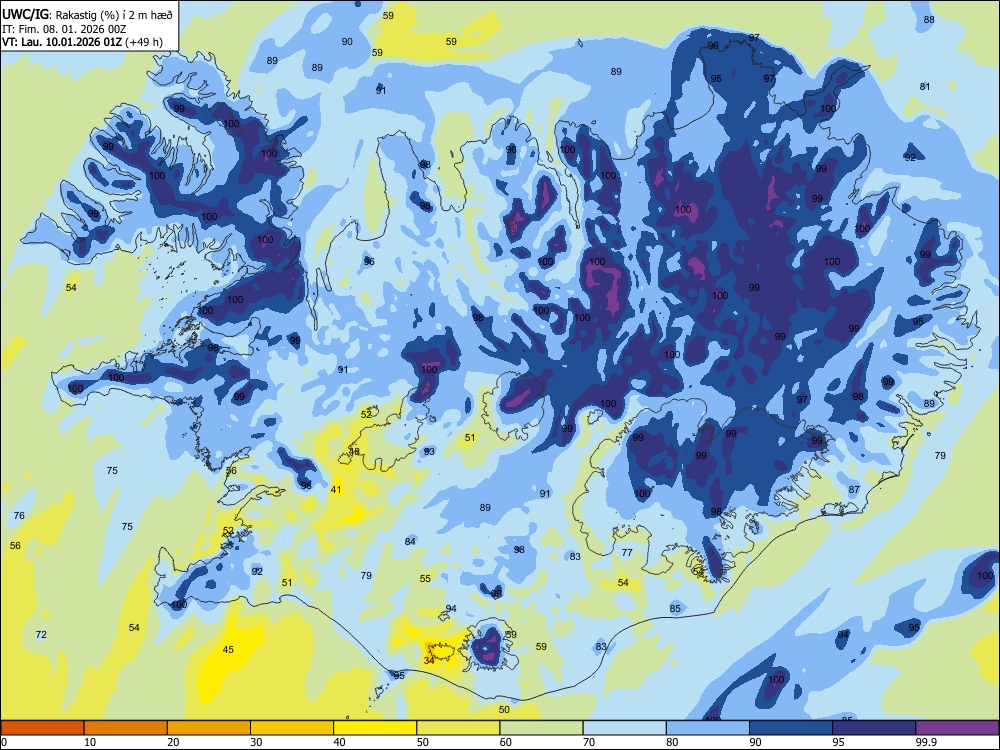This screenshot has width=1000, height=750.
Task: Click the humidity value '45' over the sea
Action: pyautogui.click(x=228, y=650)
